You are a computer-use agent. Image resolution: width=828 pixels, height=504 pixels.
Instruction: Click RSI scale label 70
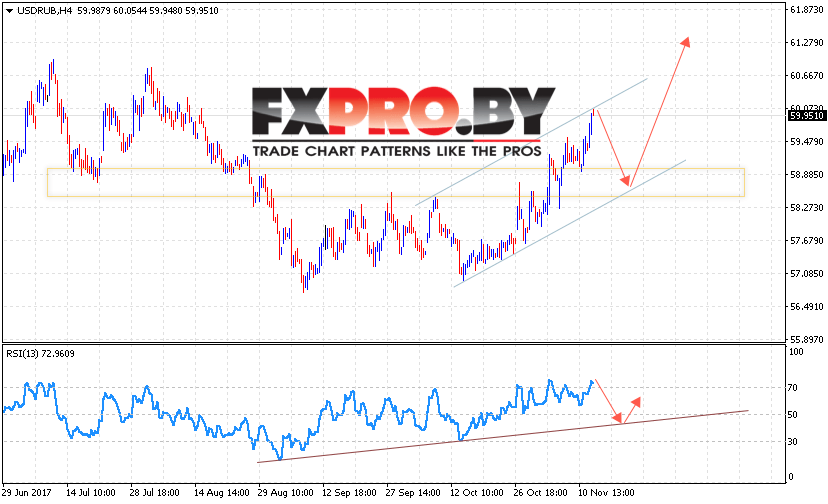792,388
